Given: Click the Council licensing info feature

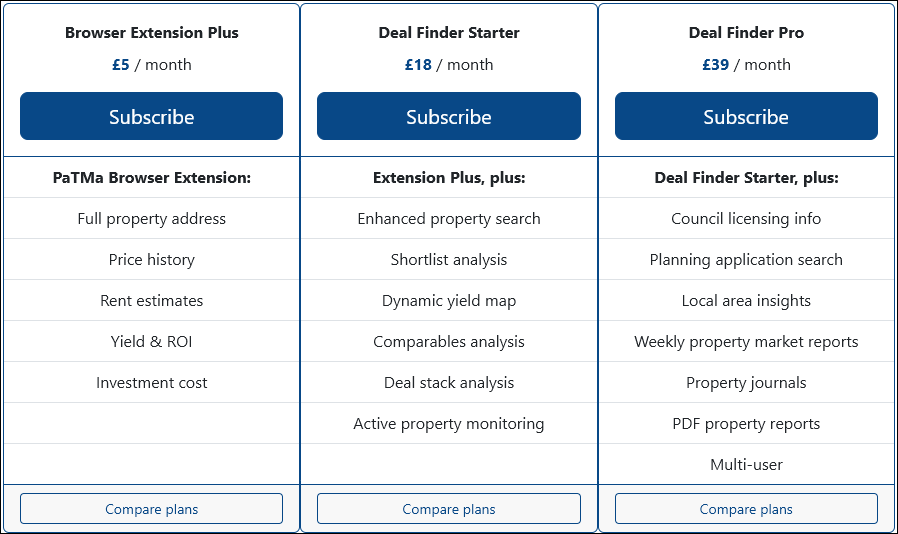Looking at the screenshot, I should pyautogui.click(x=746, y=219).
